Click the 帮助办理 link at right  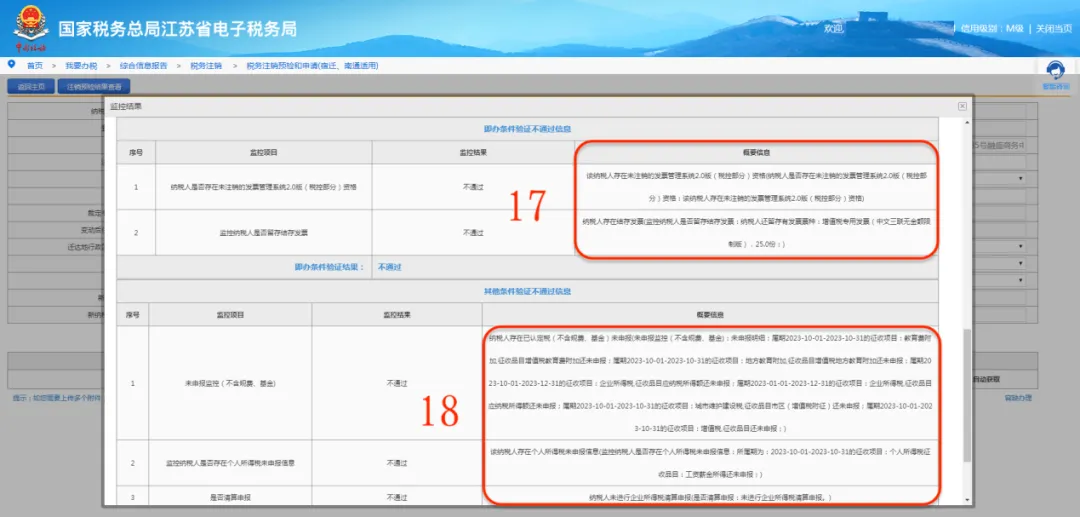click(1017, 397)
